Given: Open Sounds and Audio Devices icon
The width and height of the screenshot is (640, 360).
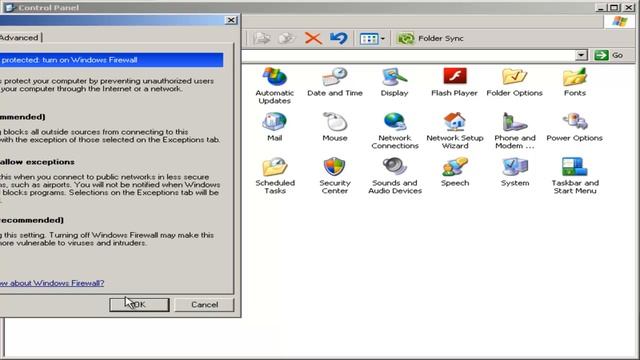Looking at the screenshot, I should click(x=395, y=176).
